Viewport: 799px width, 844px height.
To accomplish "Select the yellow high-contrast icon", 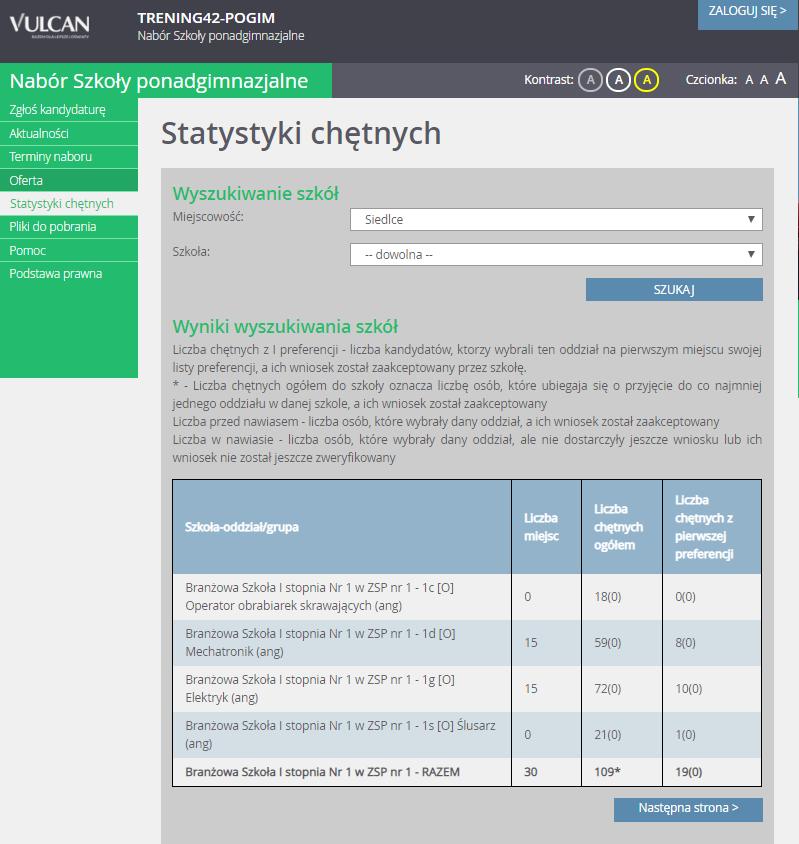I will pyautogui.click(x=646, y=80).
